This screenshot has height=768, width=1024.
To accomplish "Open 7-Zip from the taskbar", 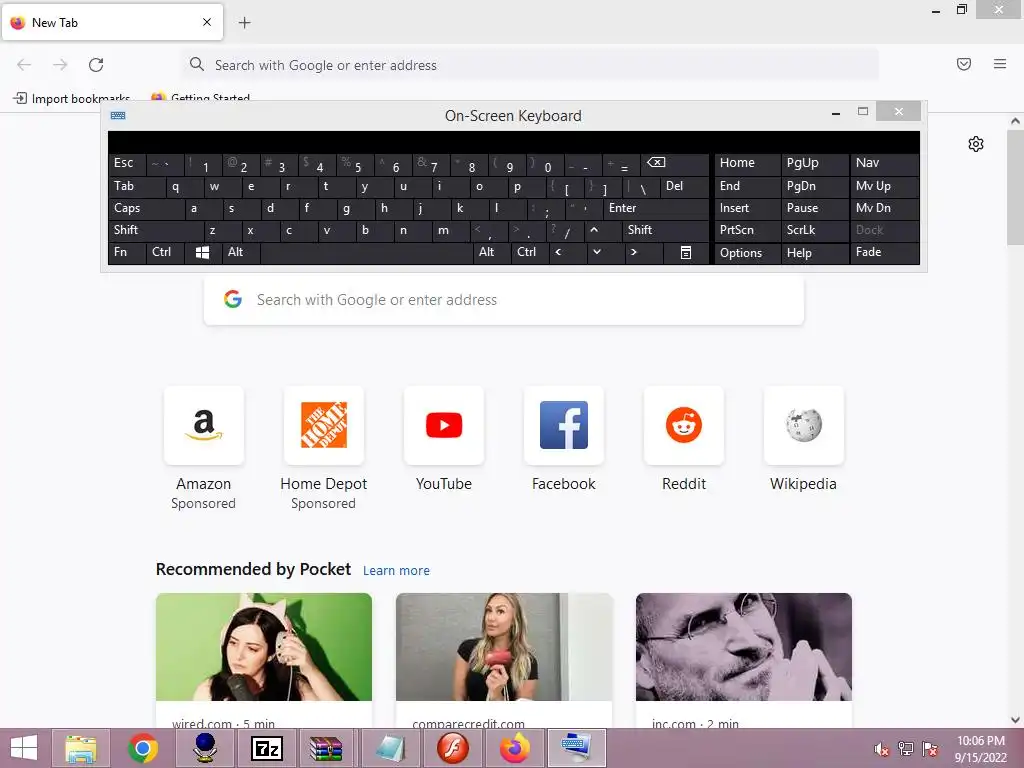I will click(x=267, y=748).
